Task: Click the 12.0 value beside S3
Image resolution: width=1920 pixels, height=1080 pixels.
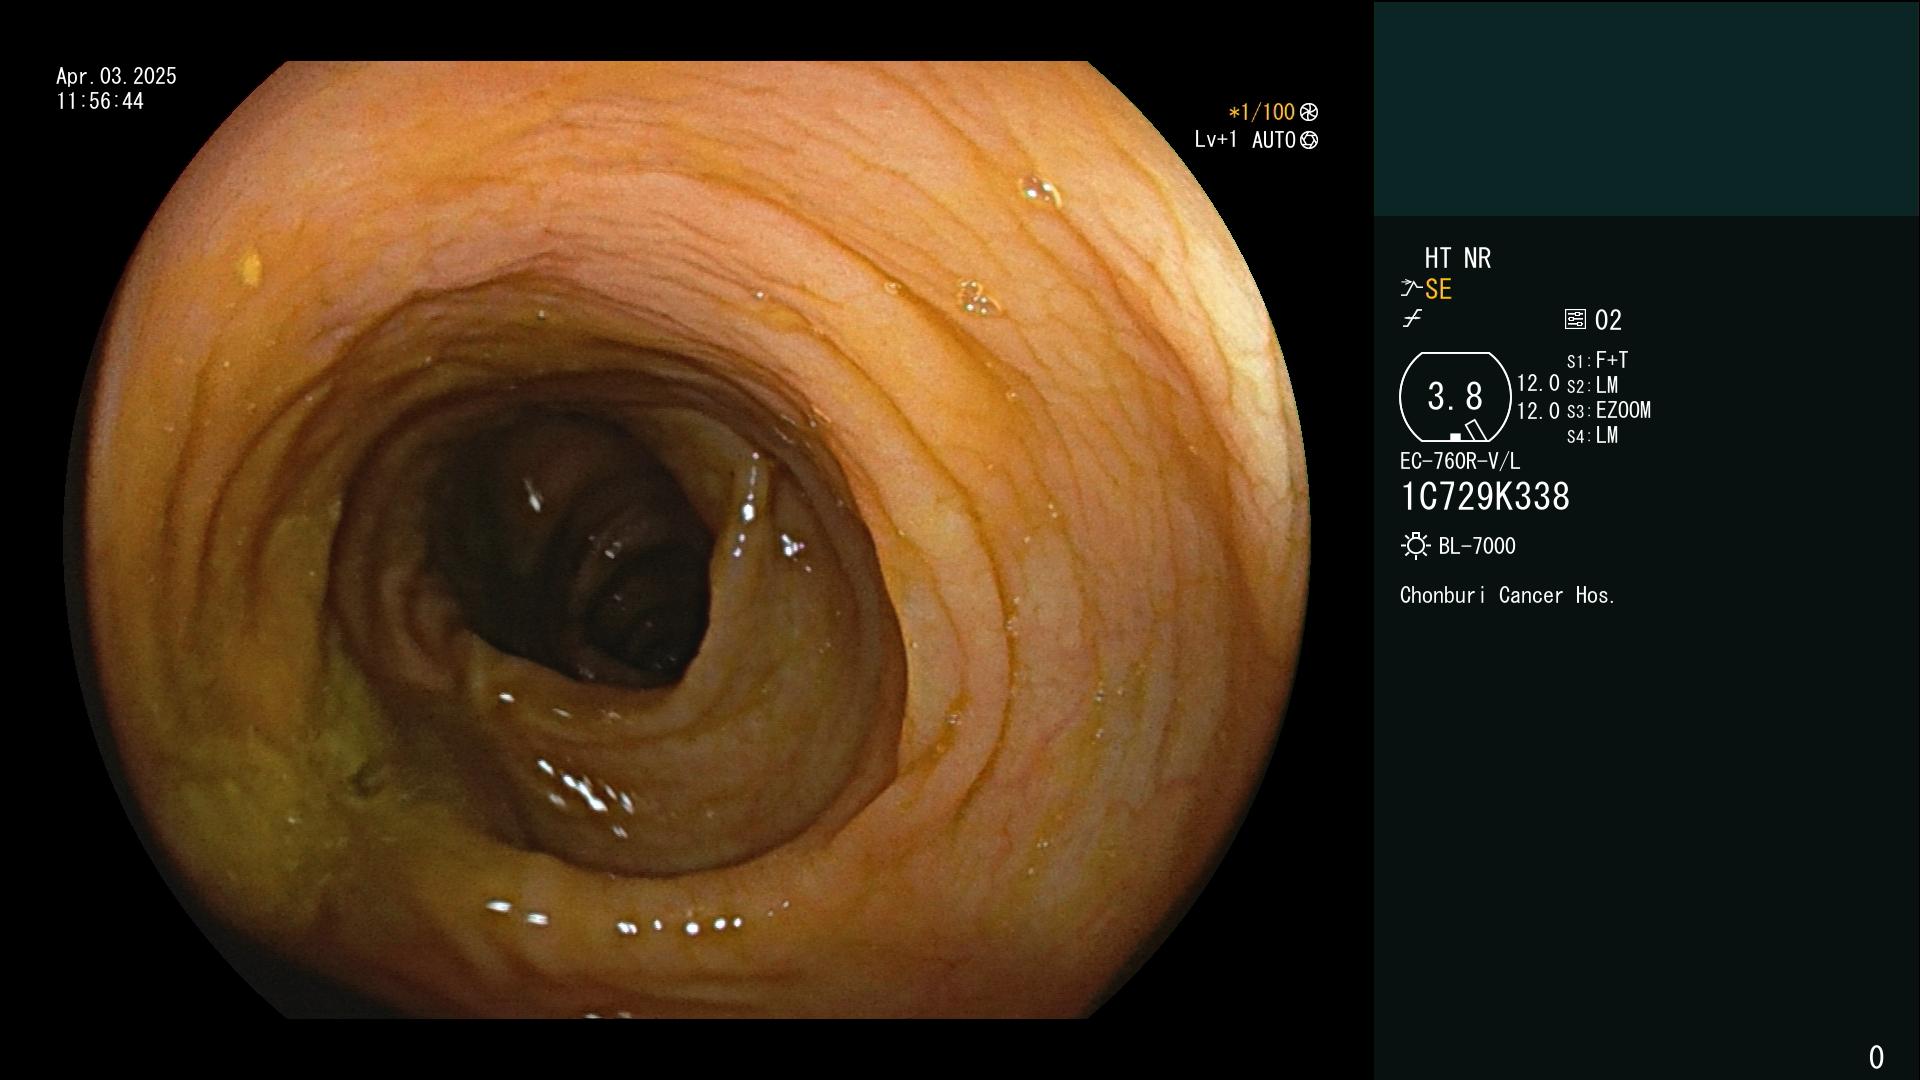Action: point(1538,411)
